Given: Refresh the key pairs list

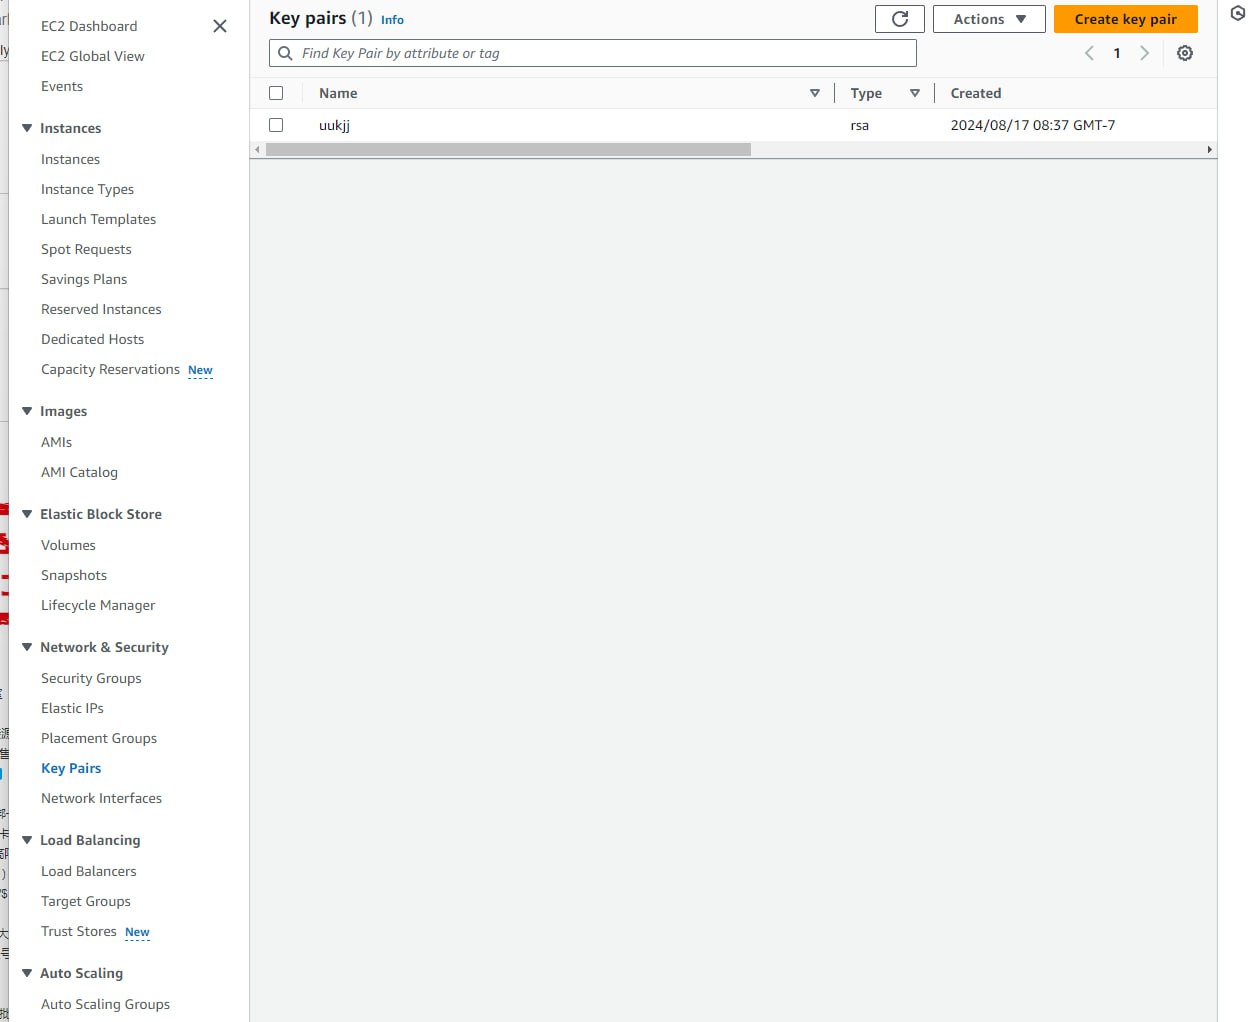Looking at the screenshot, I should tap(900, 19).
